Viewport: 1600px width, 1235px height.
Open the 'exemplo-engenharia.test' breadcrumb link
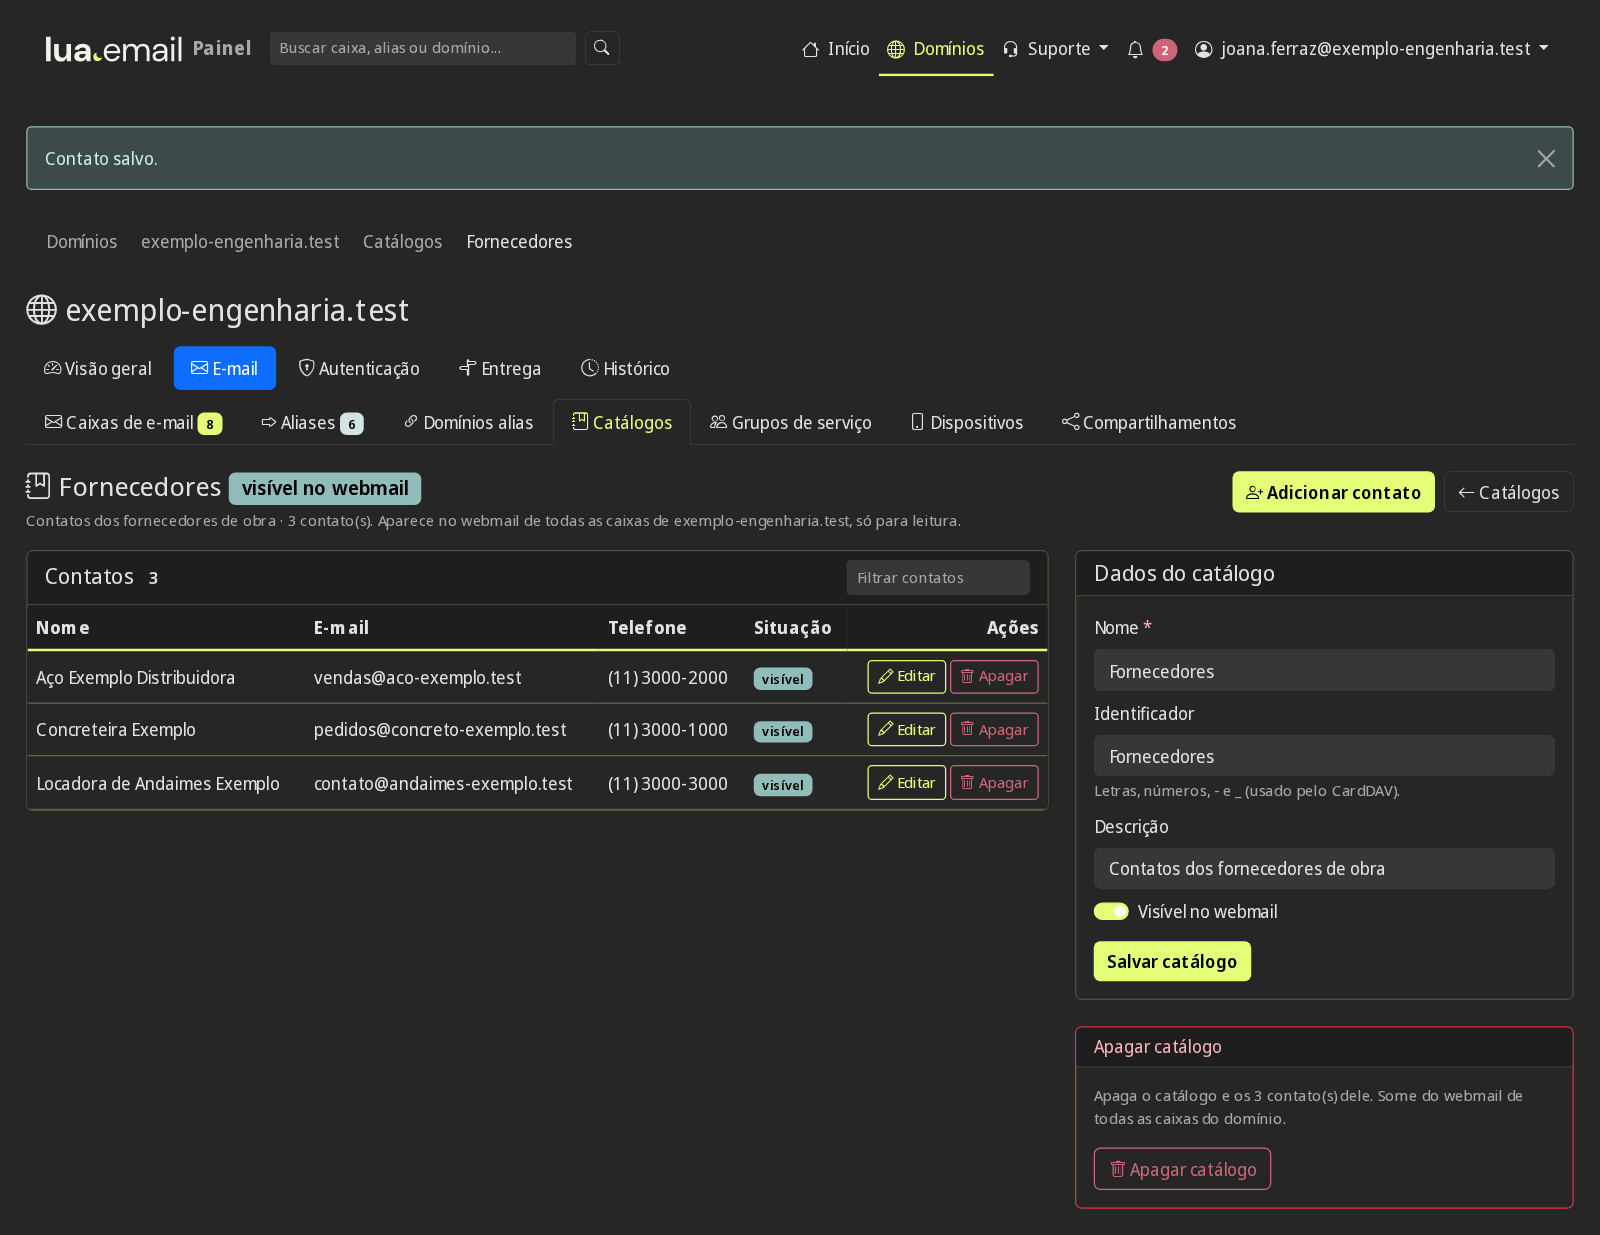[x=240, y=242]
